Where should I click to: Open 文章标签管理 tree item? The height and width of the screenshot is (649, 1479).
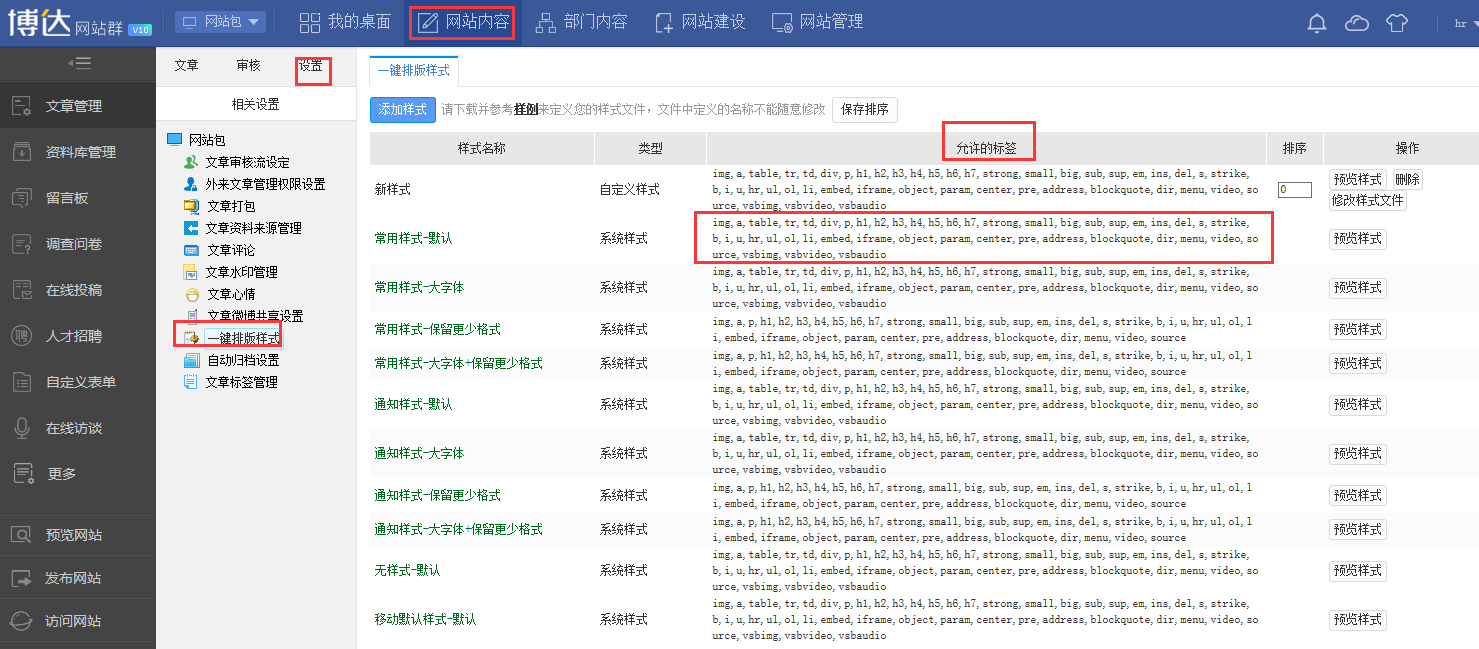pos(241,382)
